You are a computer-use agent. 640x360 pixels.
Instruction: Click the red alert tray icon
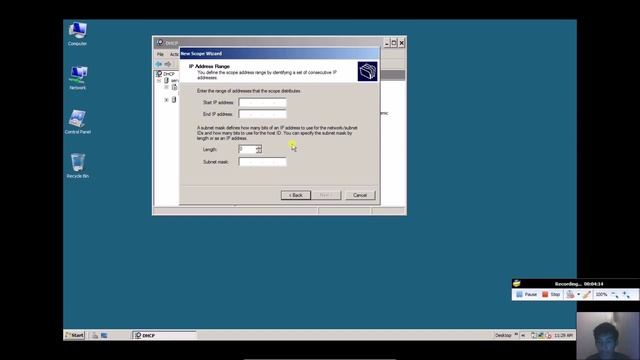(548, 336)
